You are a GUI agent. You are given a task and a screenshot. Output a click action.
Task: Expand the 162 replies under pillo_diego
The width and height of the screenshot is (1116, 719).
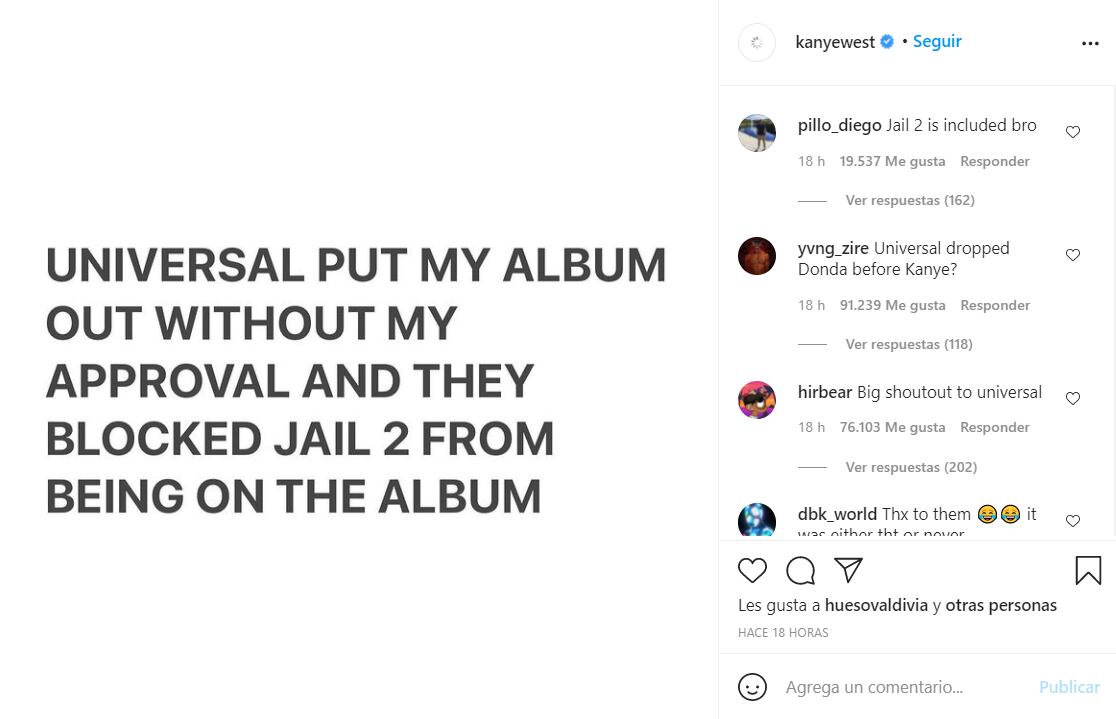(909, 200)
